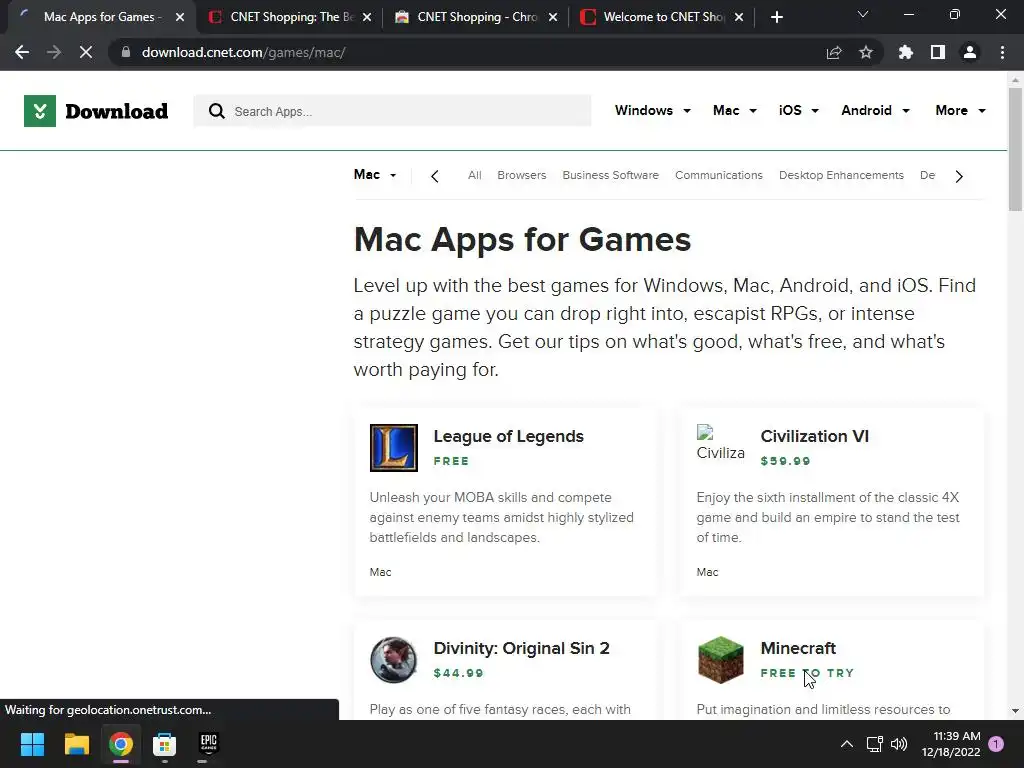
Task: Open the Extensions puzzle icon
Action: point(906,52)
